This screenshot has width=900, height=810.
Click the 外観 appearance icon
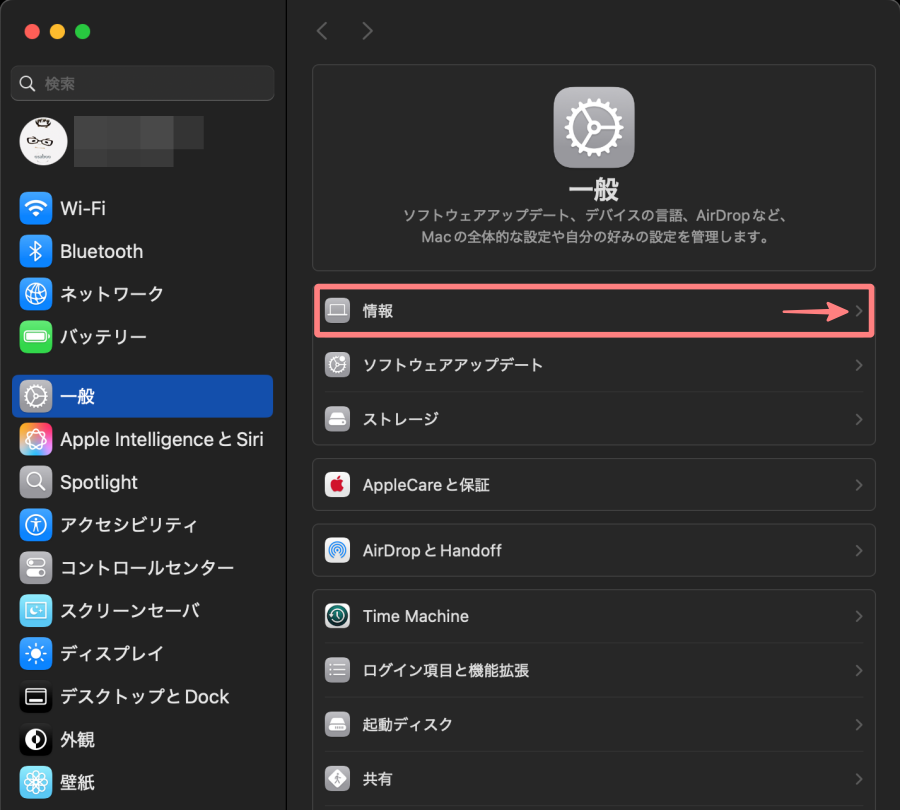36,739
